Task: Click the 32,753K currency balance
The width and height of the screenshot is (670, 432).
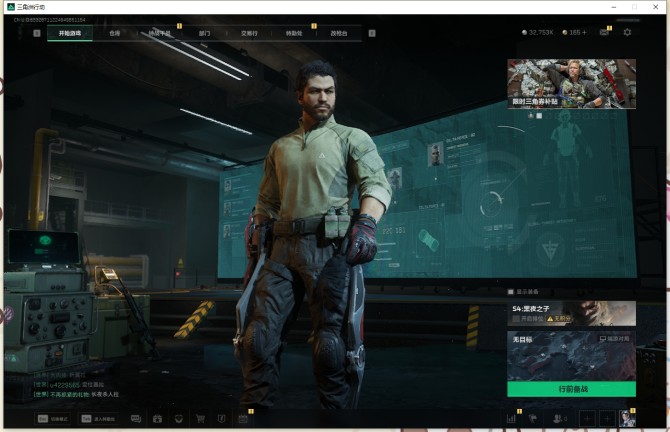Action: (538, 32)
